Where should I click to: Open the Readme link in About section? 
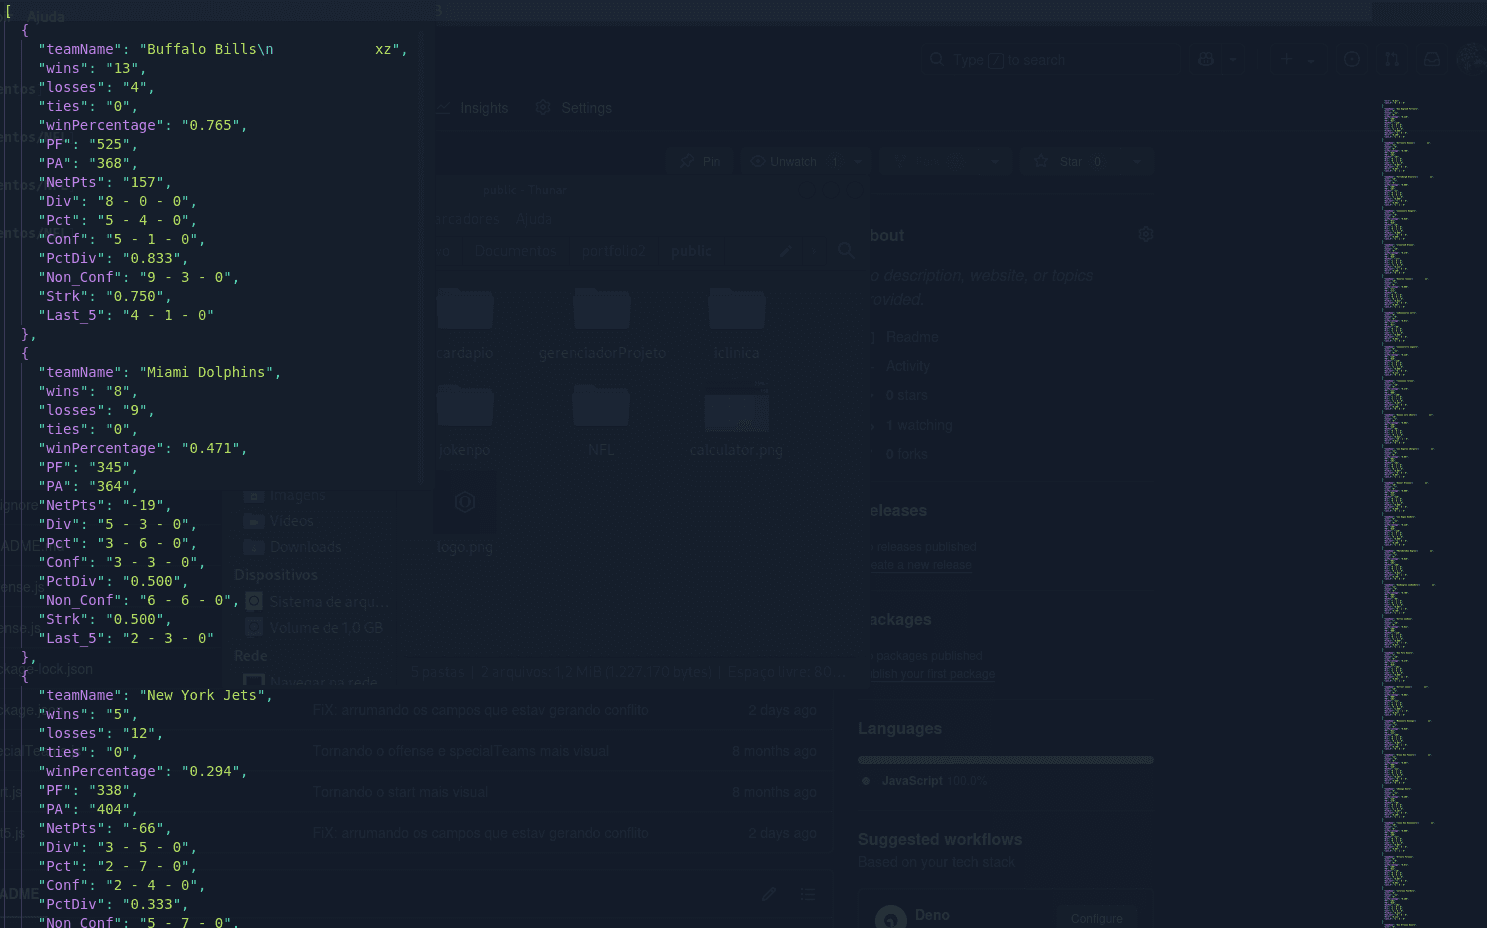[912, 337]
